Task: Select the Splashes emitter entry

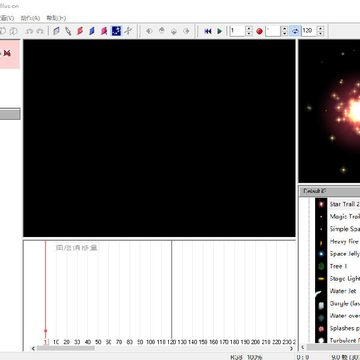Action: point(345,328)
